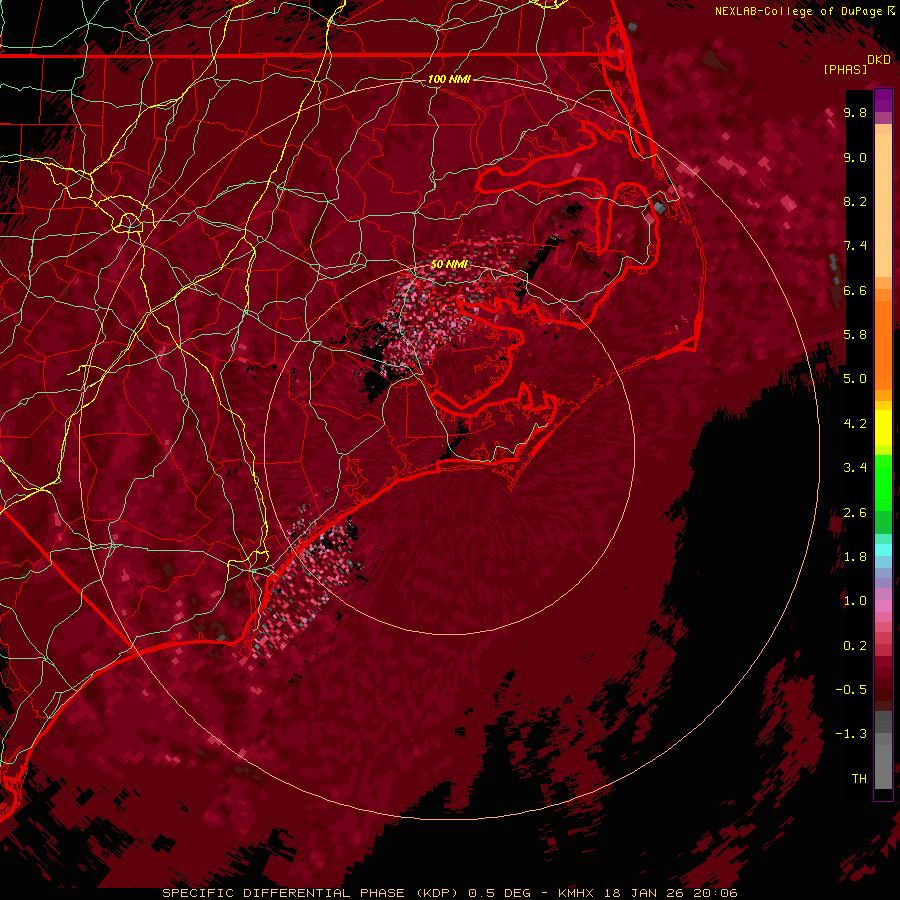Screen dimensions: 900x900
Task: Click the 1.0 value on the color scale
Action: pos(855,601)
